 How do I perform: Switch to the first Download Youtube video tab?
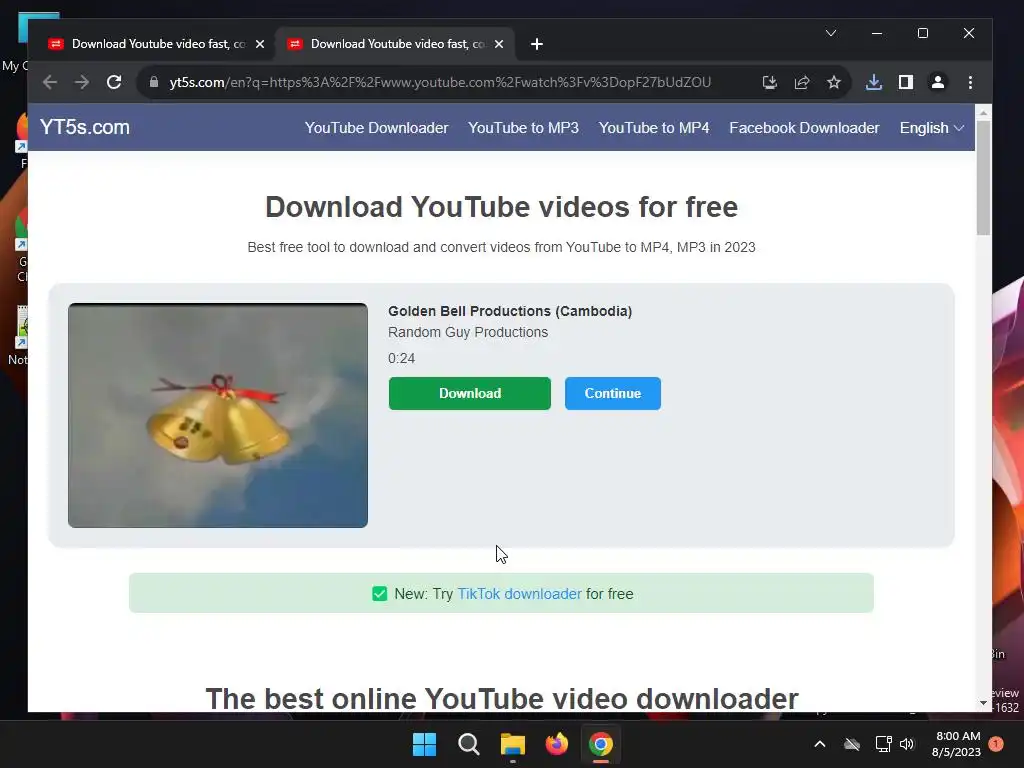(x=156, y=44)
